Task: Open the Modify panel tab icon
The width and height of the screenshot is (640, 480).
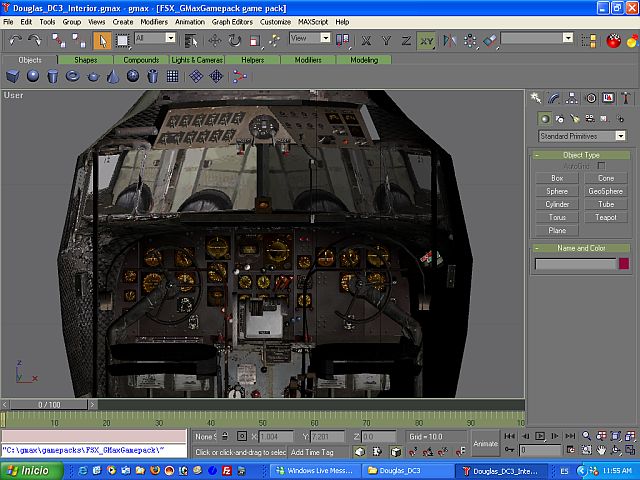Action: [x=555, y=98]
